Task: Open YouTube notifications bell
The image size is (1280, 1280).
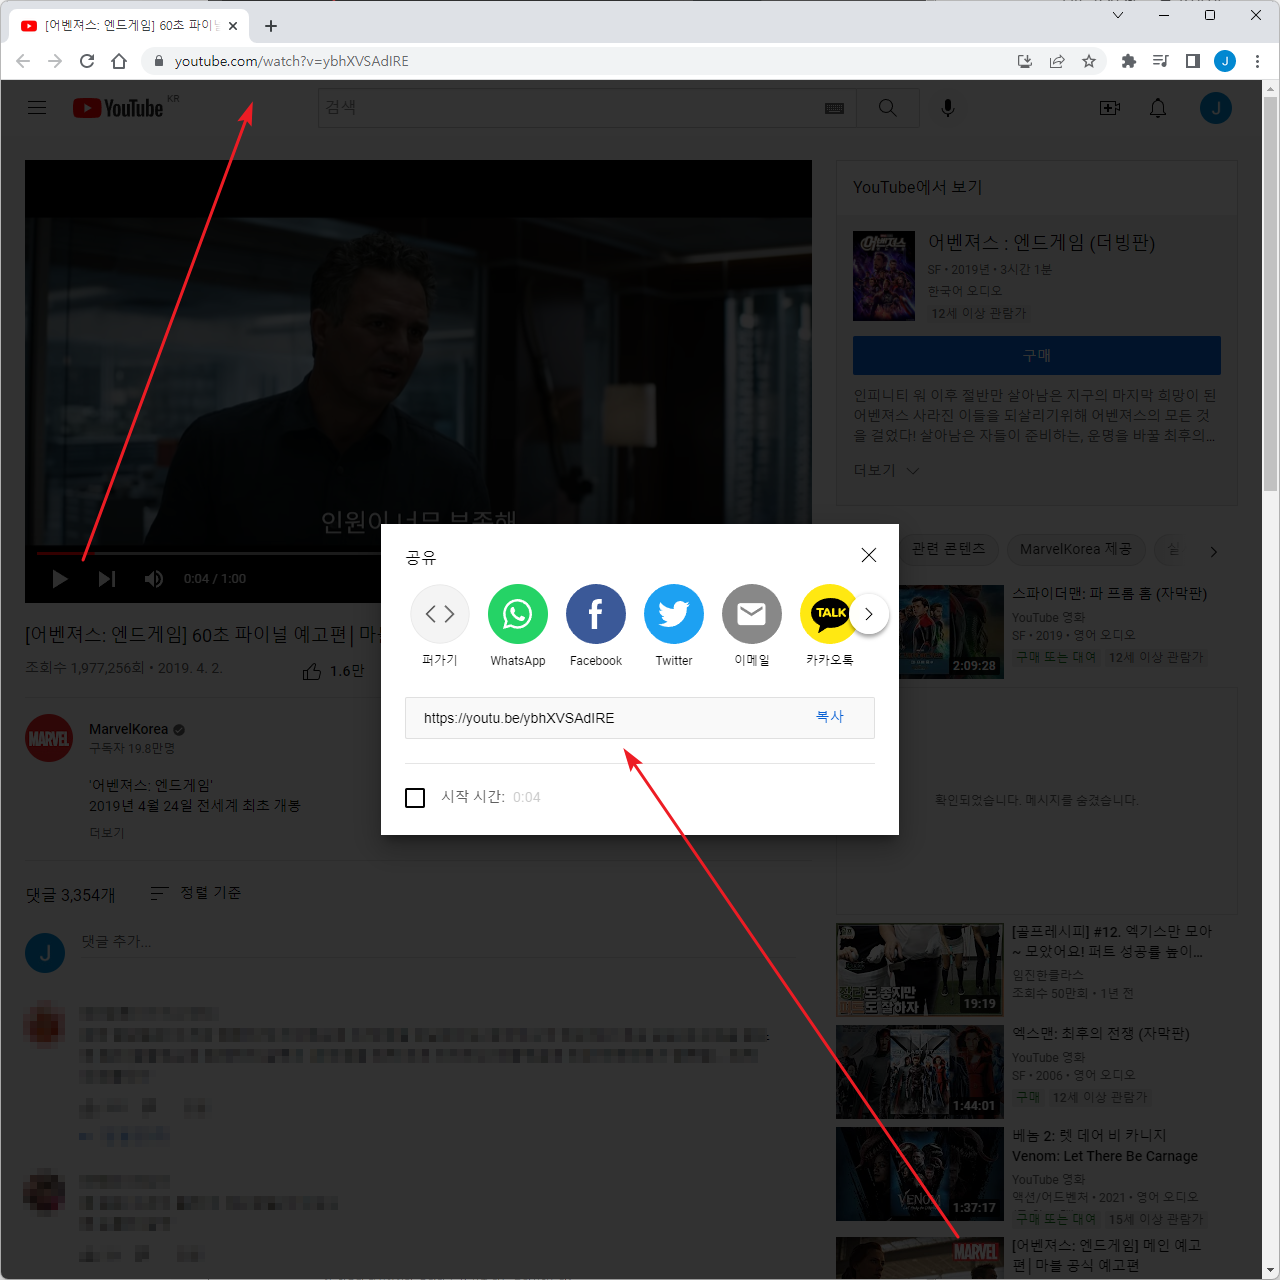Action: (x=1158, y=108)
